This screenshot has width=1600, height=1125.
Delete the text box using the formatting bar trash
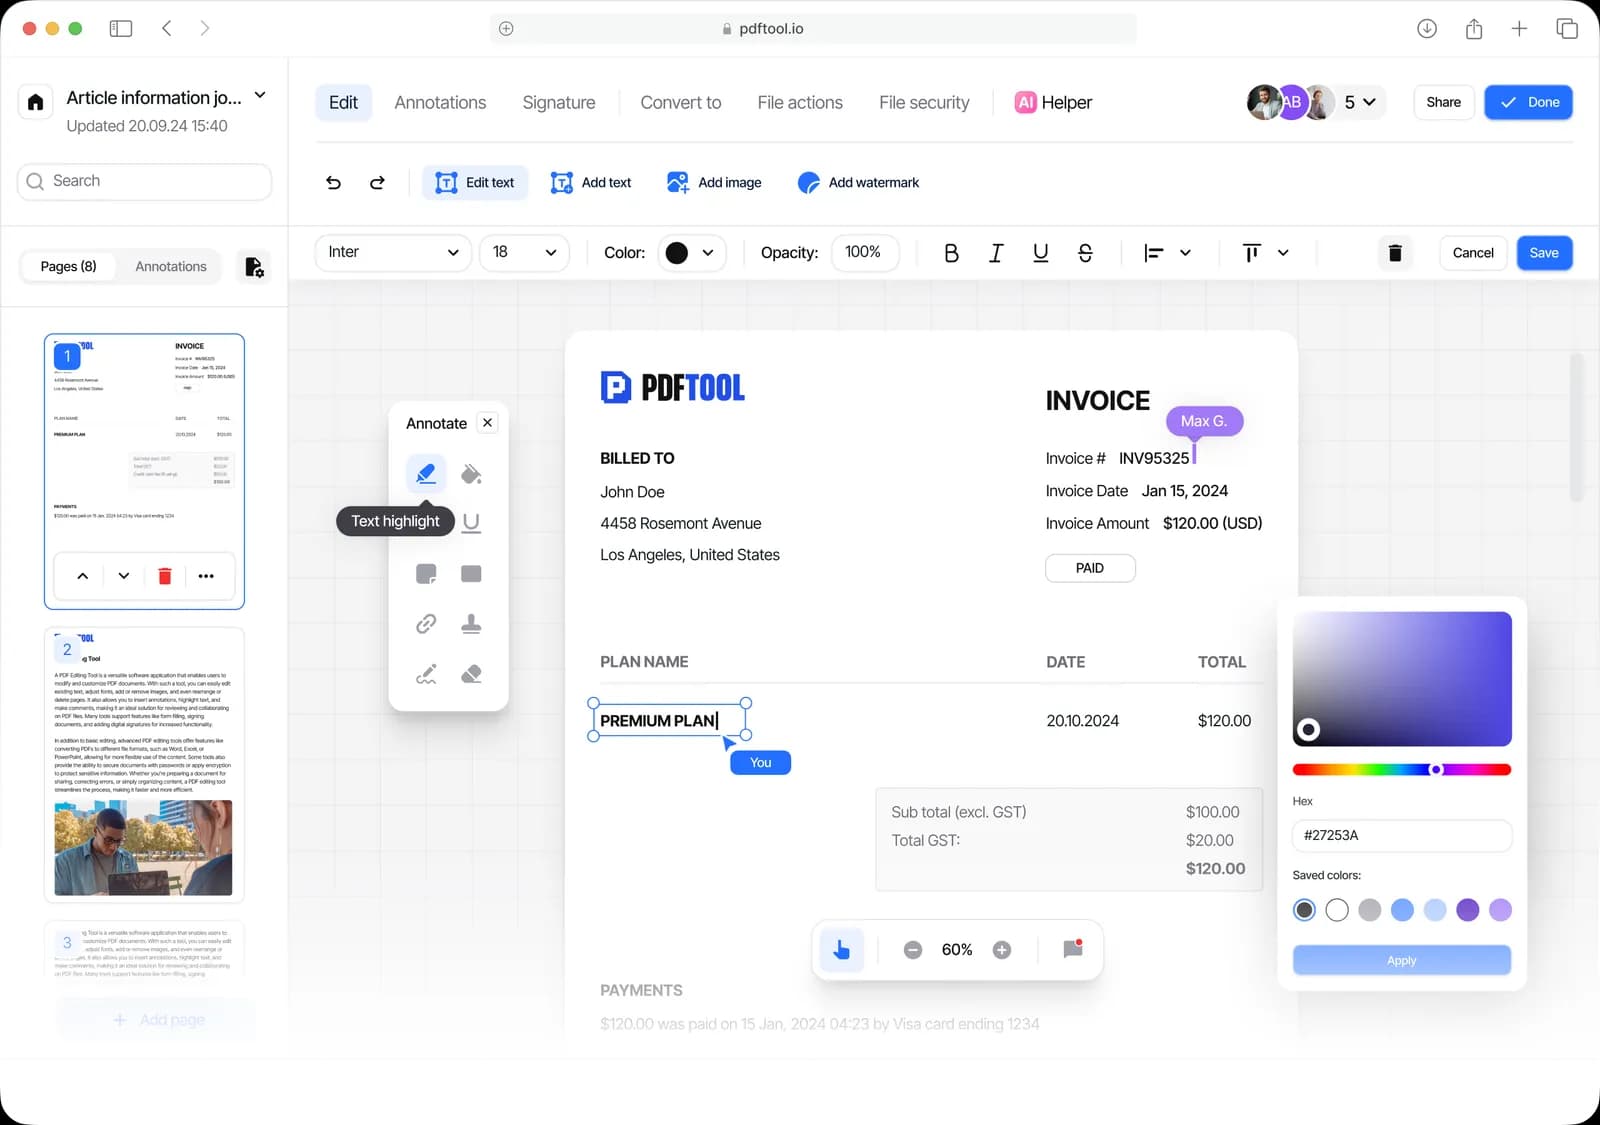tap(1395, 253)
